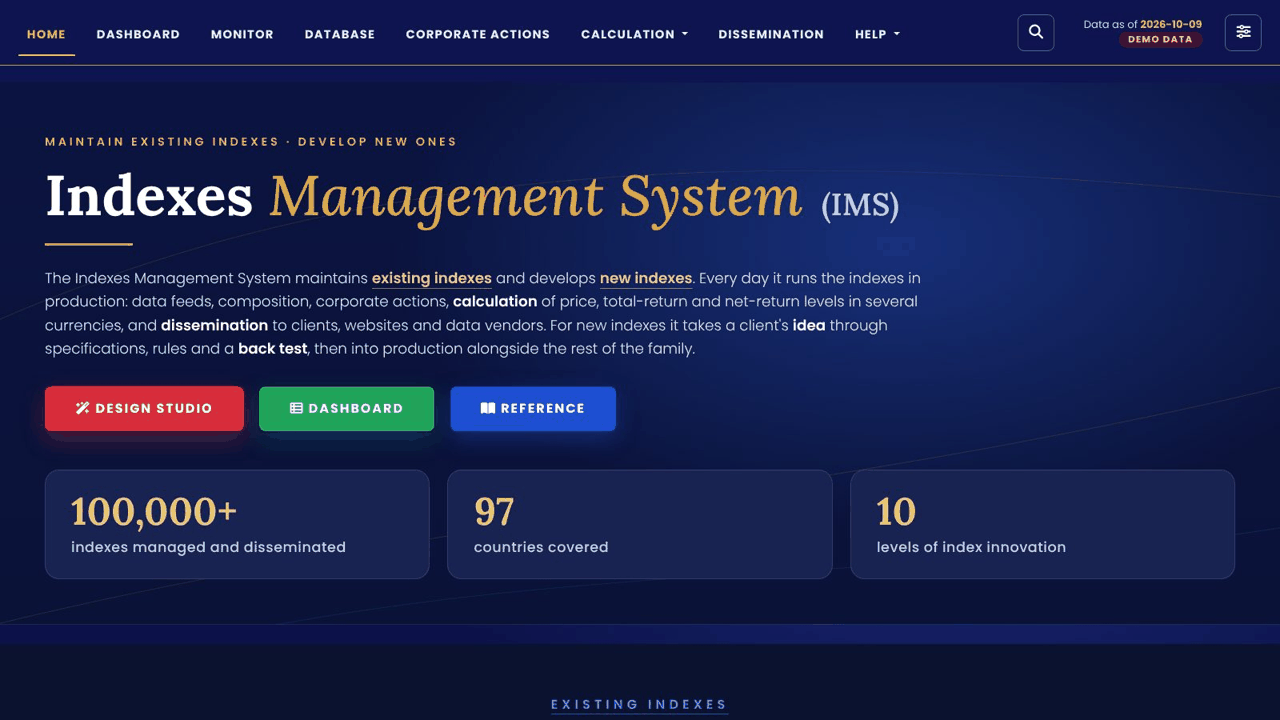Screen dimensions: 1280x720
Task: Open Corporate Actions in the navbar
Action: point(478,34)
